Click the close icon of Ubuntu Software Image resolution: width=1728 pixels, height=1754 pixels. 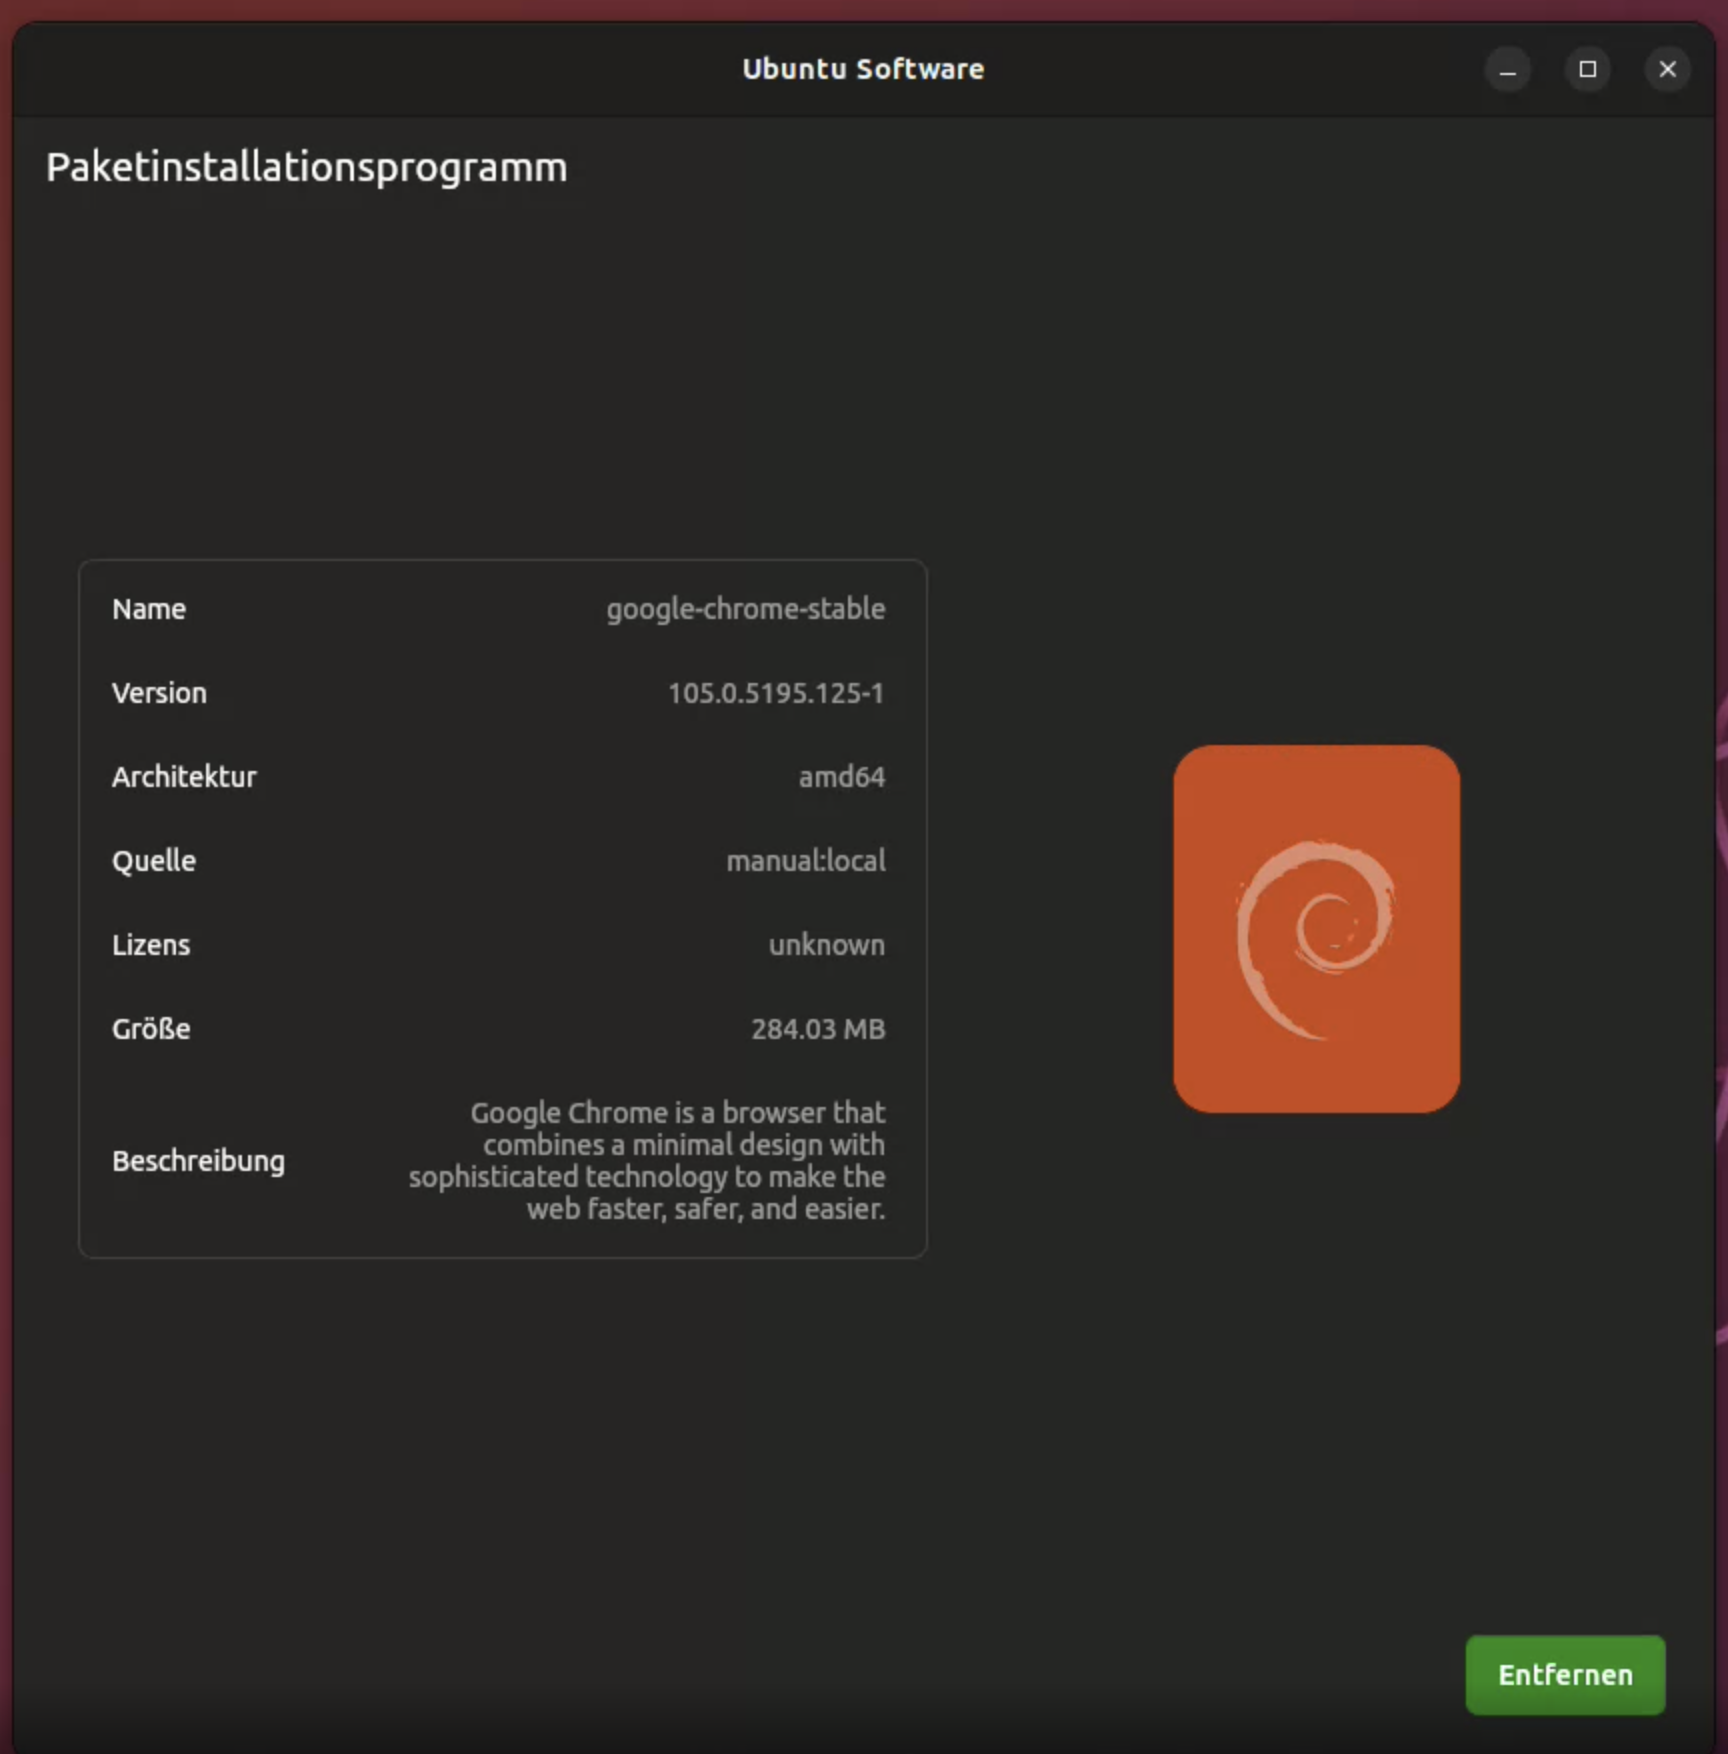pos(1667,69)
